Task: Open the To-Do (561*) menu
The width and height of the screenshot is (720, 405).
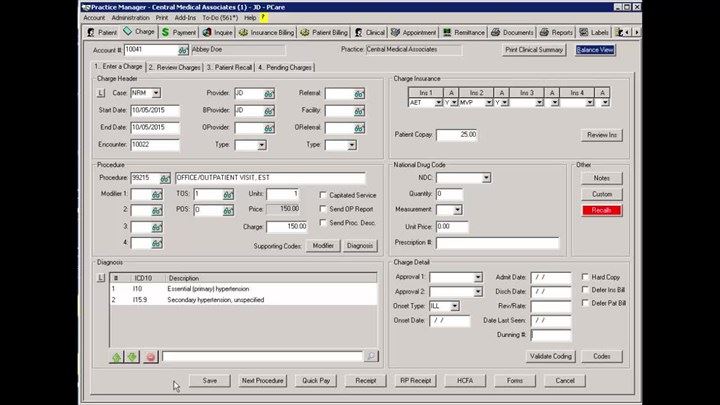Action: coord(220,18)
